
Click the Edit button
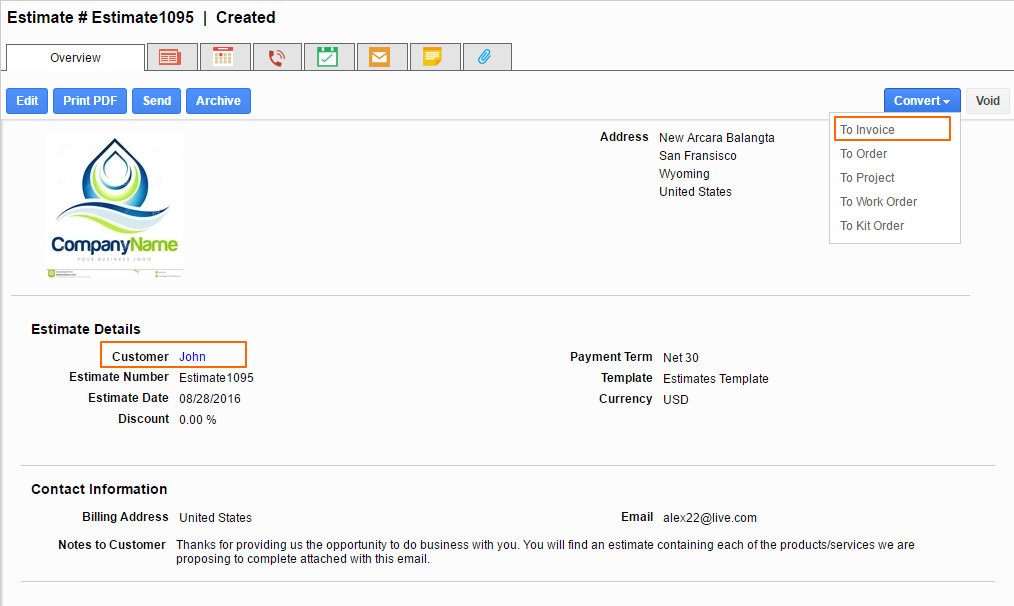27,101
